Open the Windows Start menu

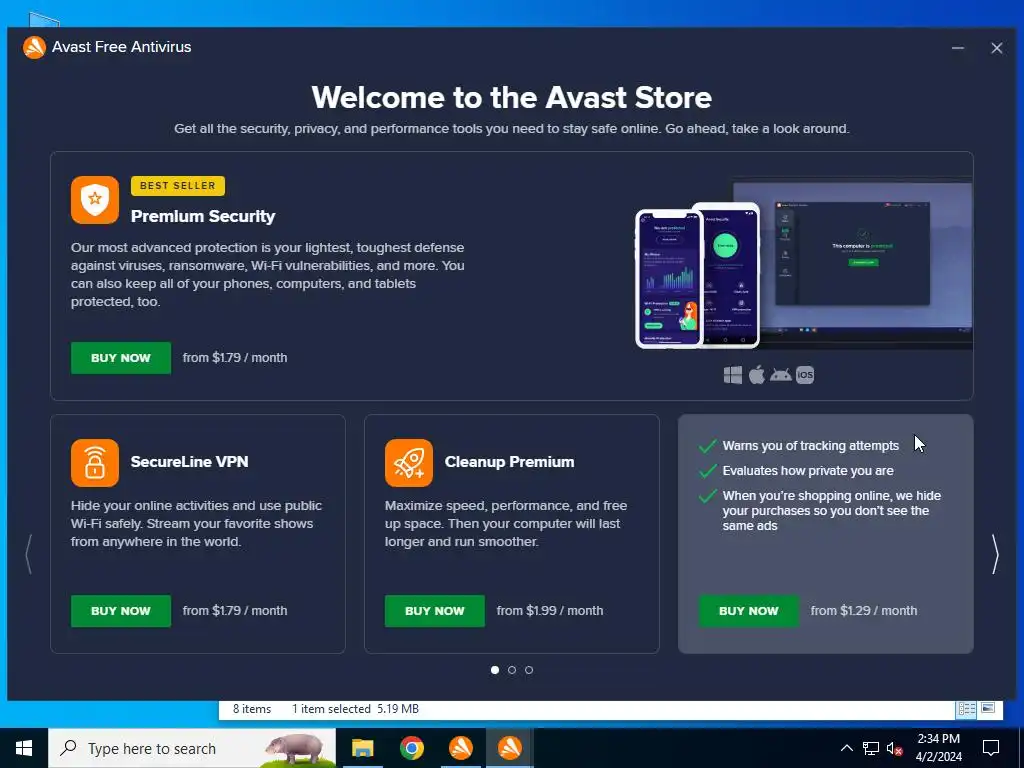coord(24,748)
